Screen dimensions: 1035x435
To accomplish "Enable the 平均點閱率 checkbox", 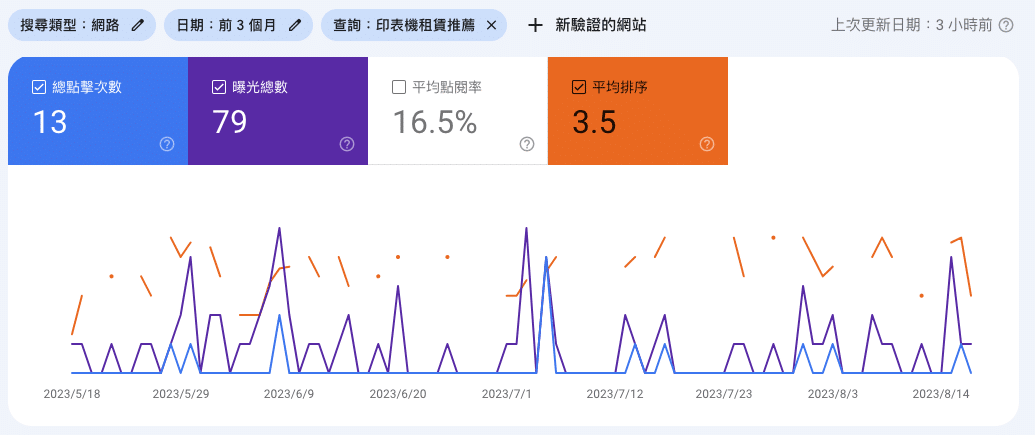I will [x=399, y=87].
